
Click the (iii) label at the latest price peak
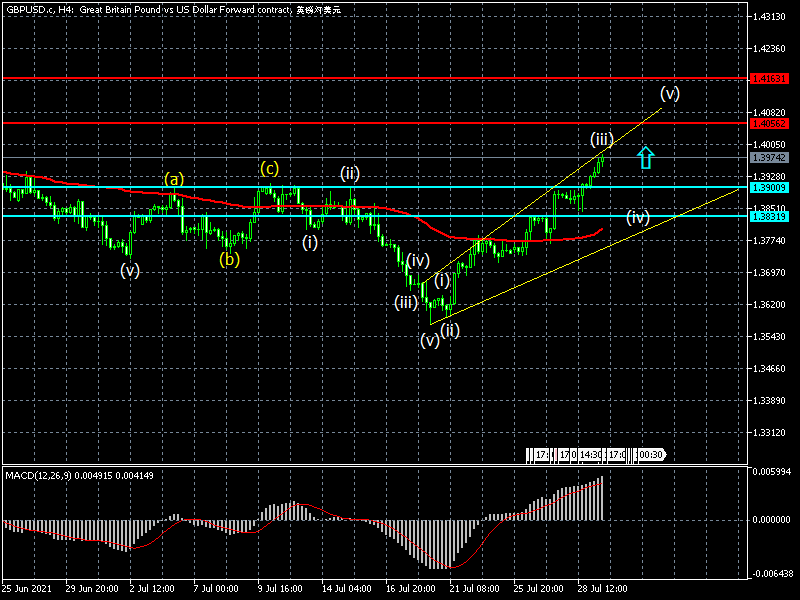601,138
